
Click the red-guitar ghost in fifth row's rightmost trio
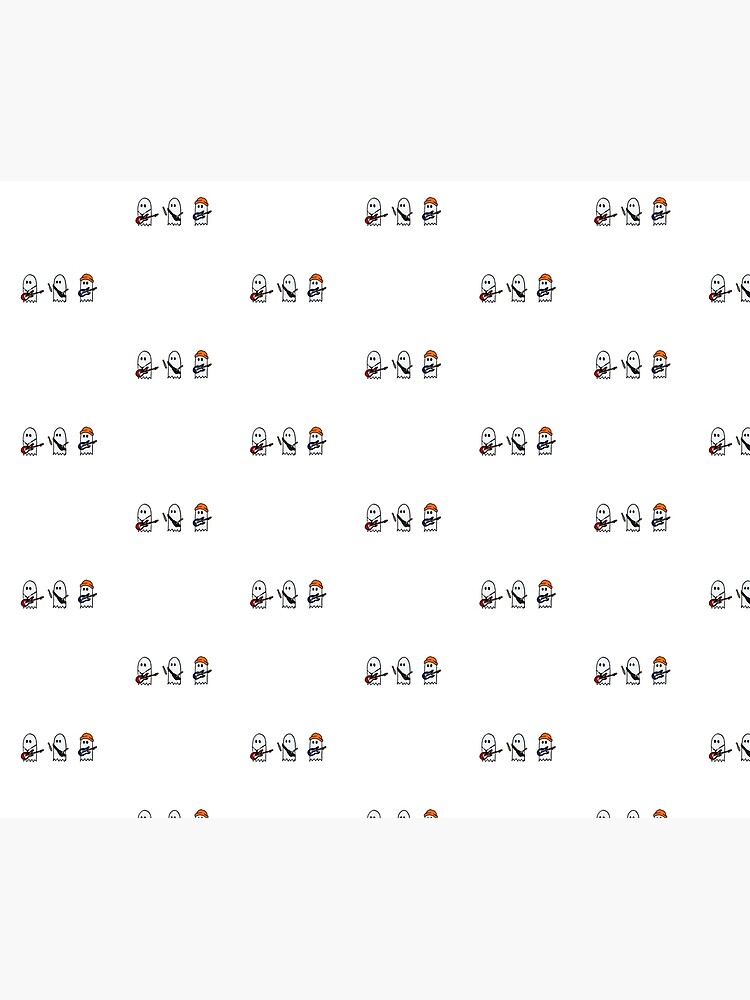[605, 518]
